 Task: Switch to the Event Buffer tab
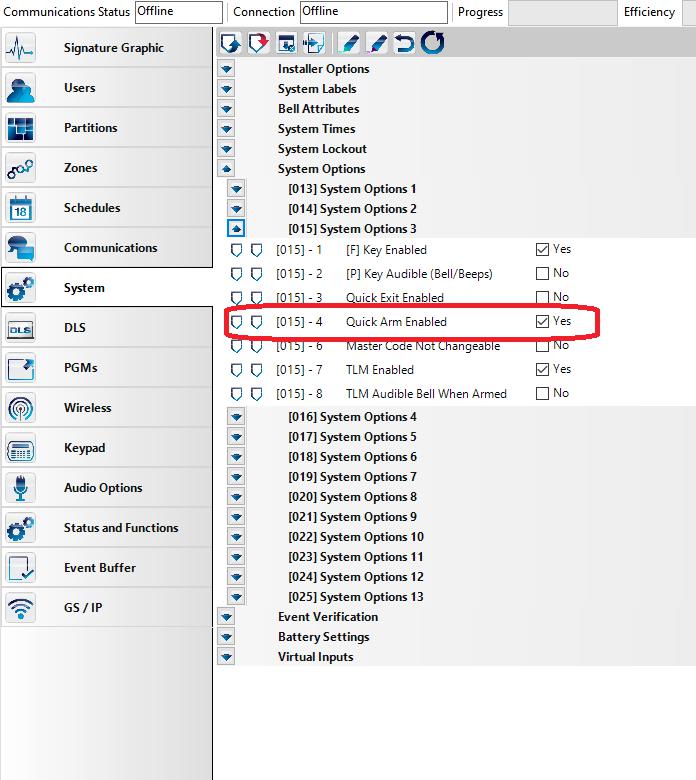click(x=100, y=568)
